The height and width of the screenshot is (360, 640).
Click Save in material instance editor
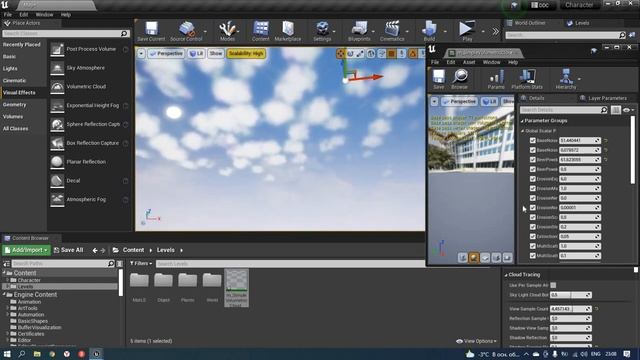439,79
